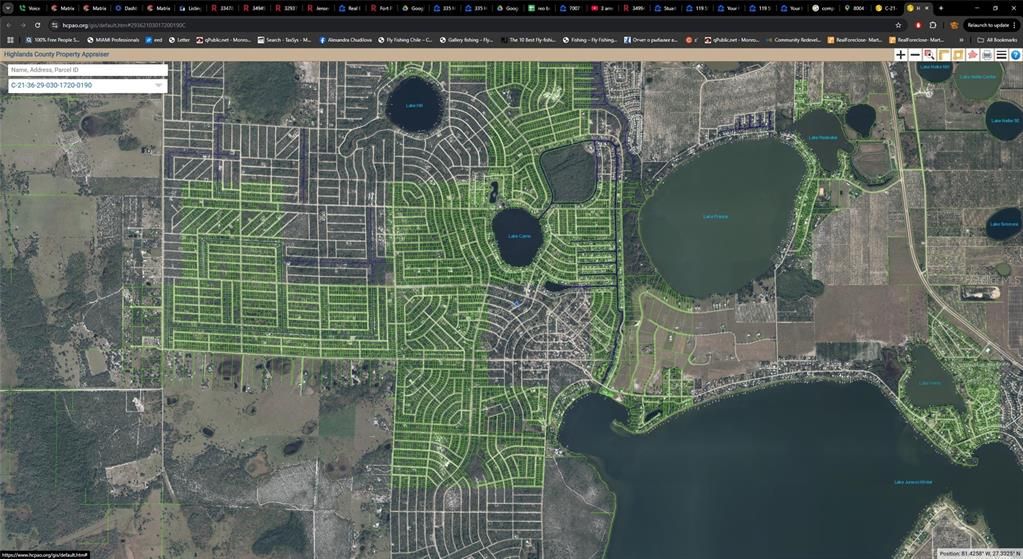
Task: Reload the page with browser refresh
Action: pos(38,25)
